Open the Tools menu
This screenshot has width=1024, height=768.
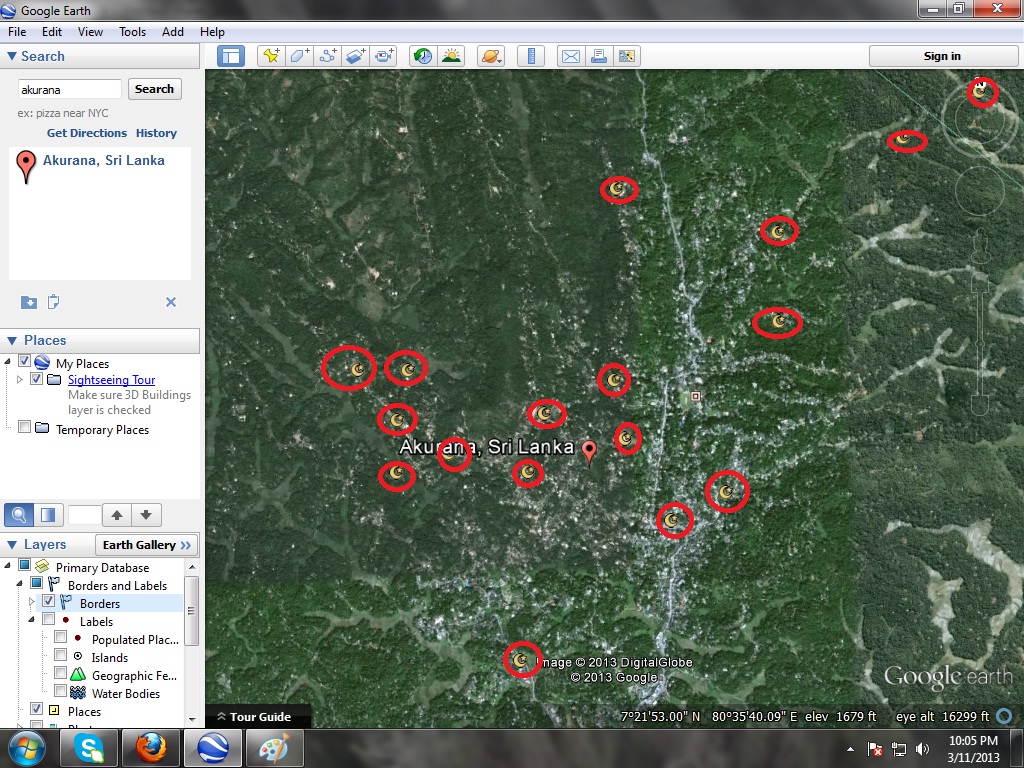[x=133, y=32]
